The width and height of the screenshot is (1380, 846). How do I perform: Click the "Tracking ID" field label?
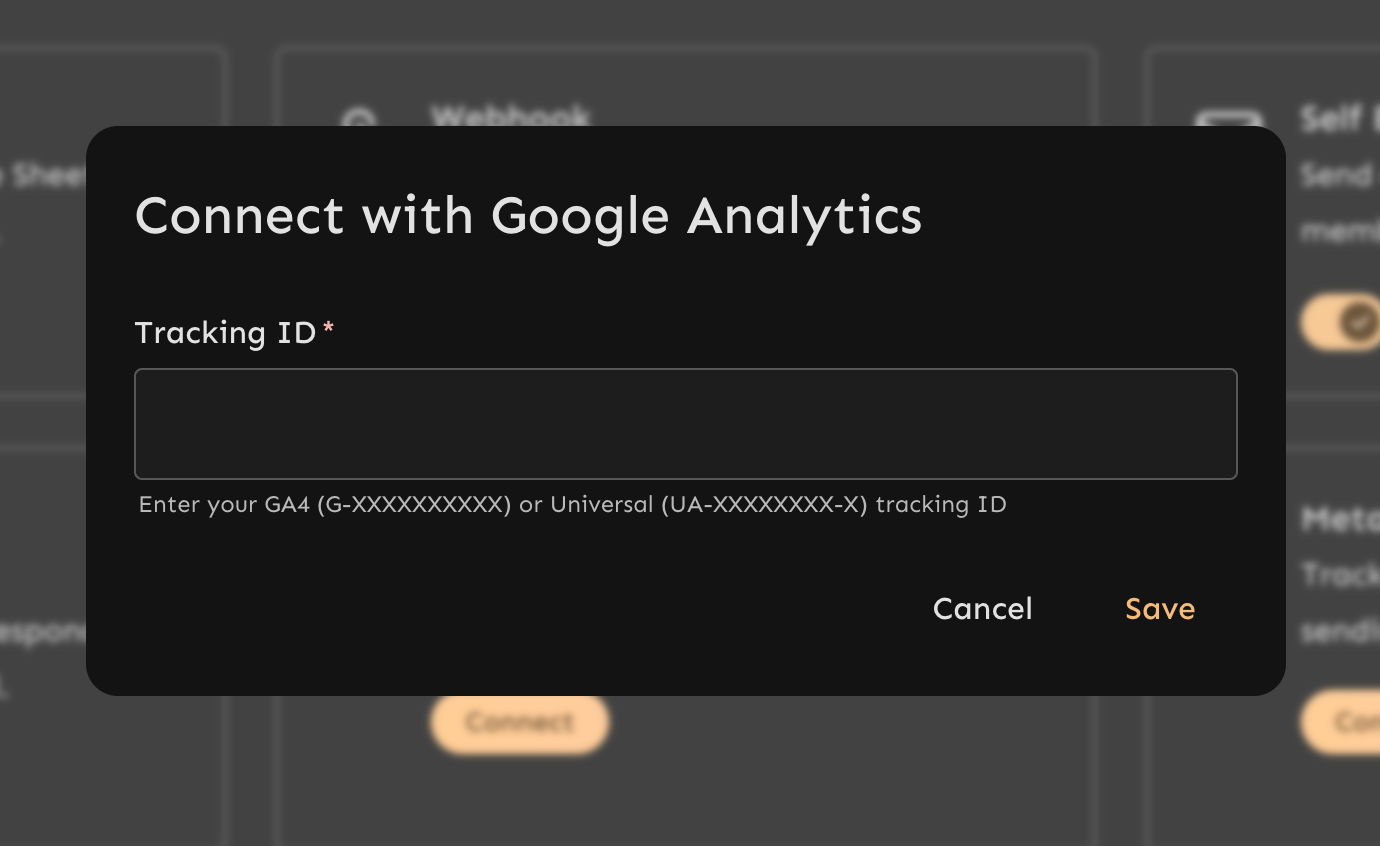click(225, 332)
